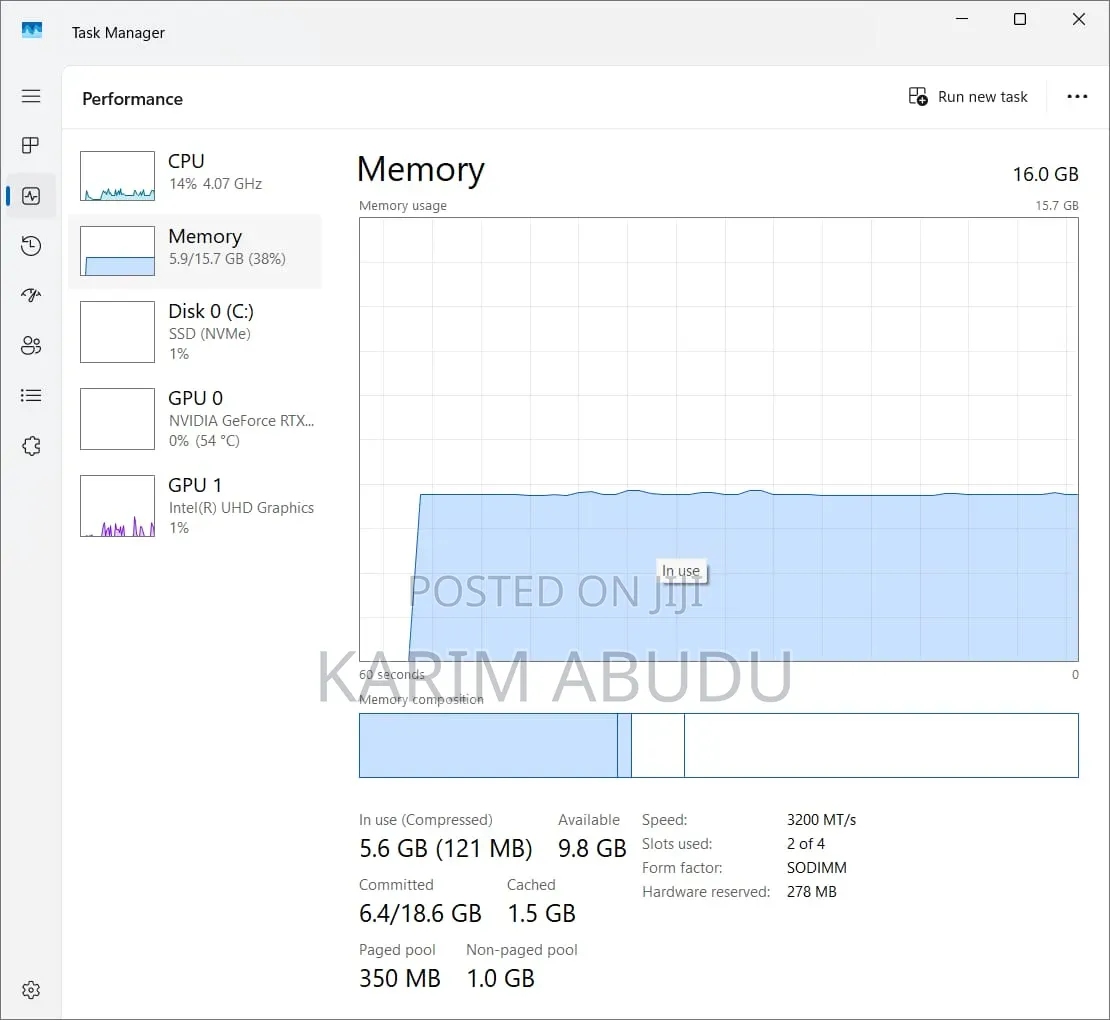Select GPU 1 Intel UHD Graphics entry
This screenshot has height=1020, width=1110.
pos(195,505)
